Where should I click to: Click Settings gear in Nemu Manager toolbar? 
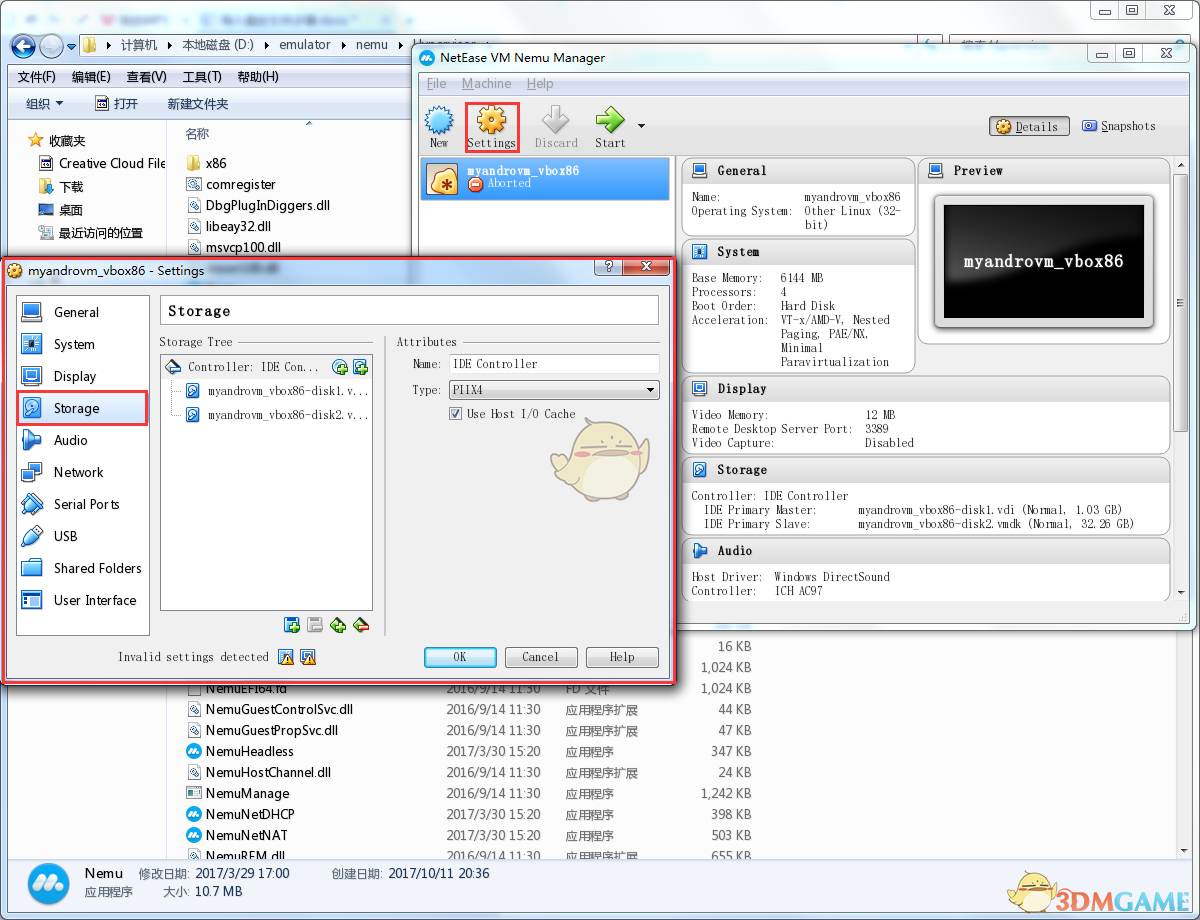click(x=491, y=127)
